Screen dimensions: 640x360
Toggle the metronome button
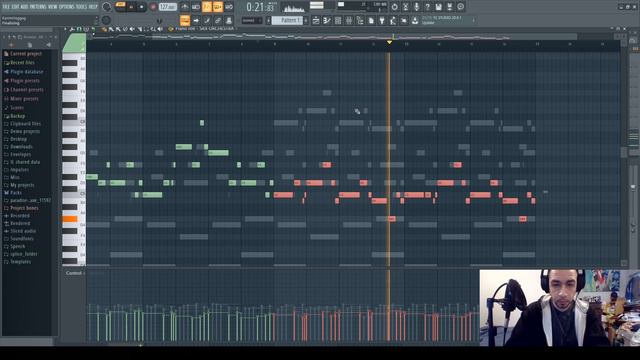[185, 7]
